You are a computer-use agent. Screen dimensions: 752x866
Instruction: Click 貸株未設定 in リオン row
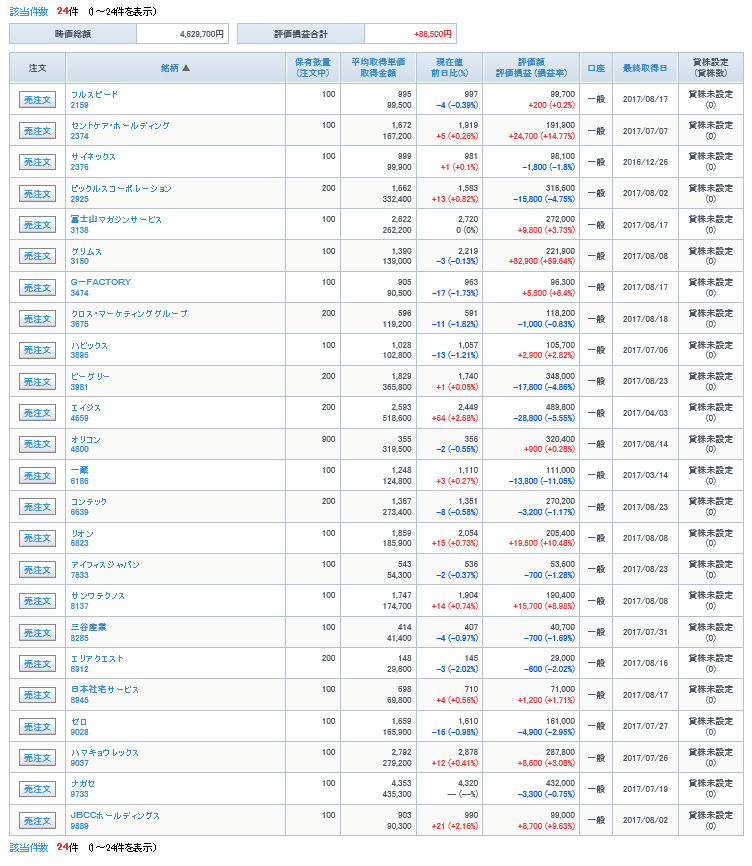(710, 533)
